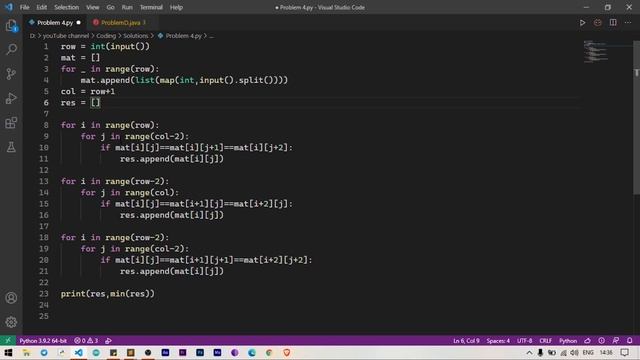Open Photoshop from the taskbar
Screen dimensions: 640x360
click(200, 353)
